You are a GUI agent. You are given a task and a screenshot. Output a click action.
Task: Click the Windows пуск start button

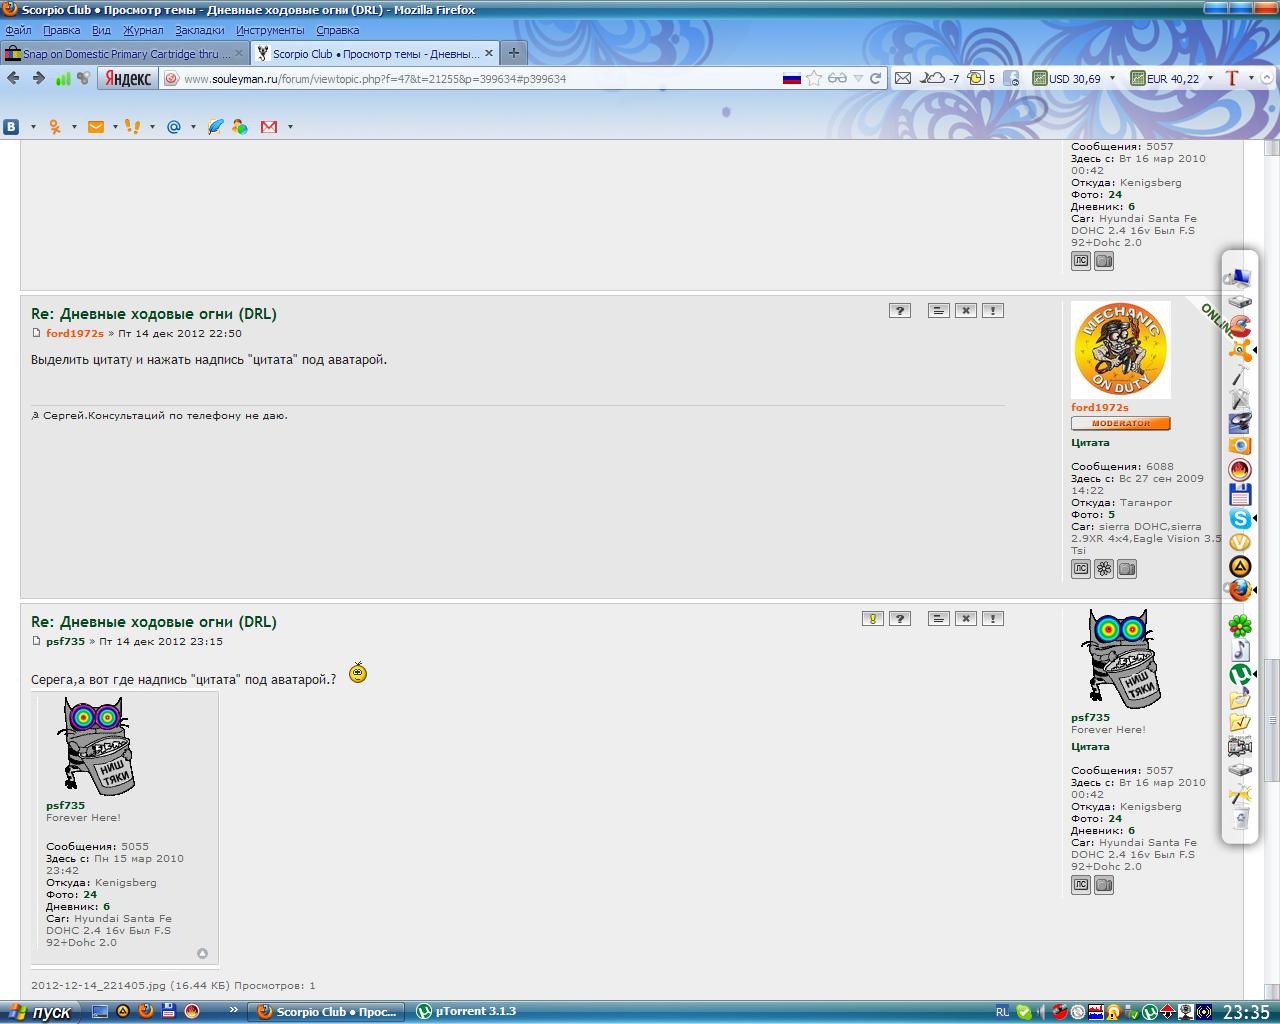38,1012
